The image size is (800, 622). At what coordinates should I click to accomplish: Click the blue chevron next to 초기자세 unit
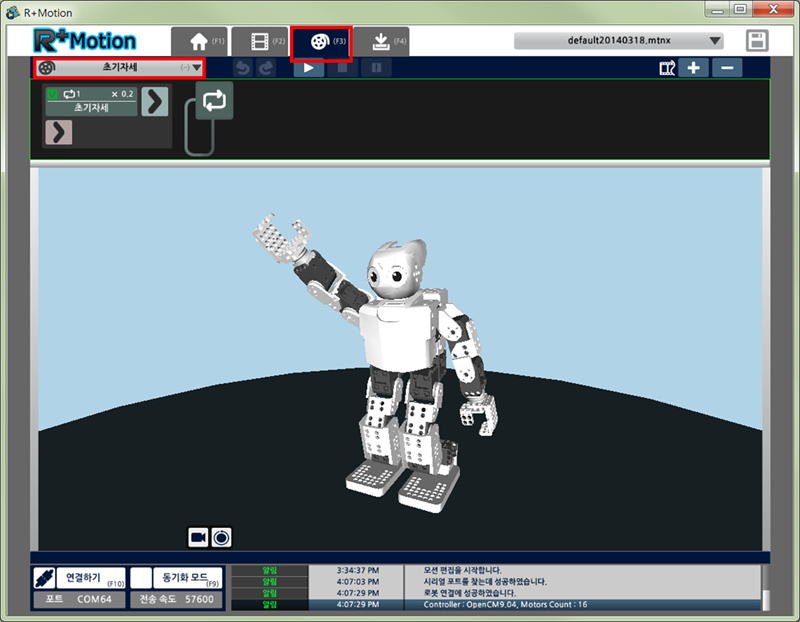(x=155, y=102)
